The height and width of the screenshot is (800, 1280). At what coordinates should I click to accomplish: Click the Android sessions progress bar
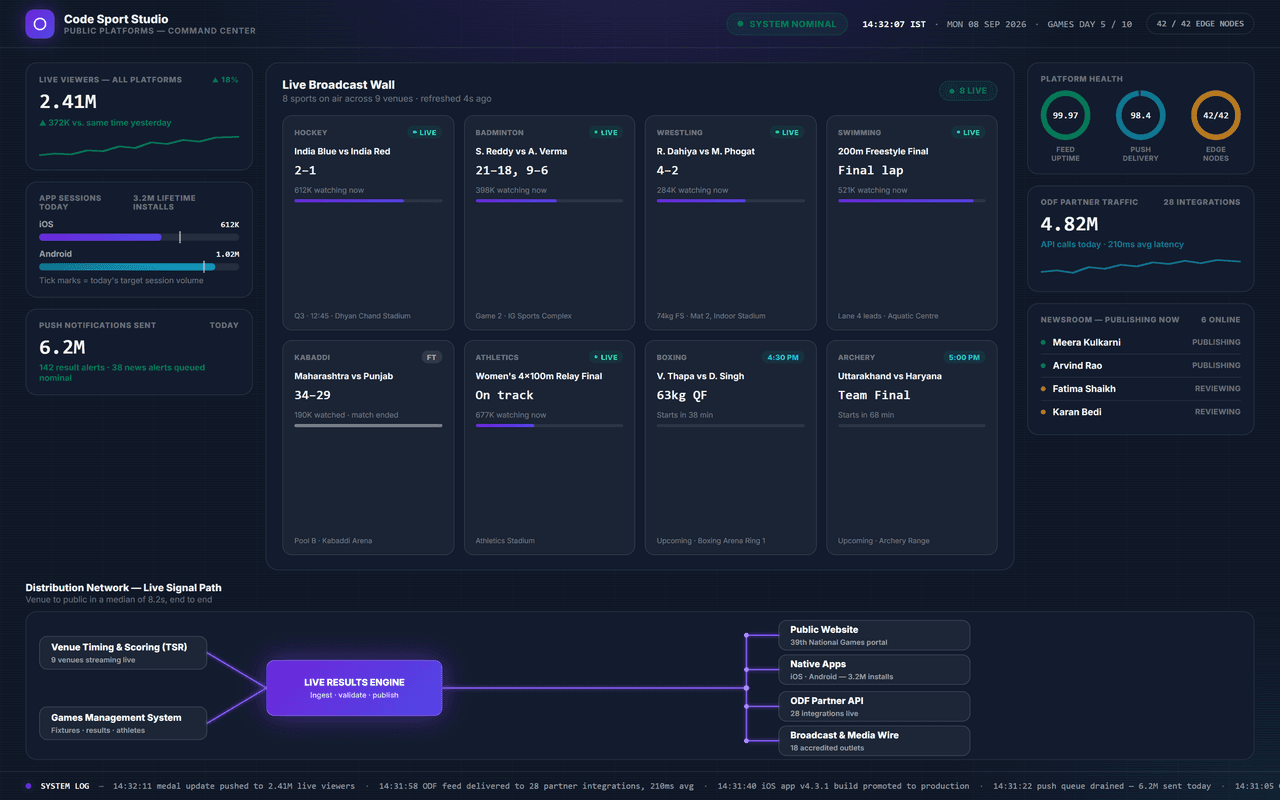[139, 267]
